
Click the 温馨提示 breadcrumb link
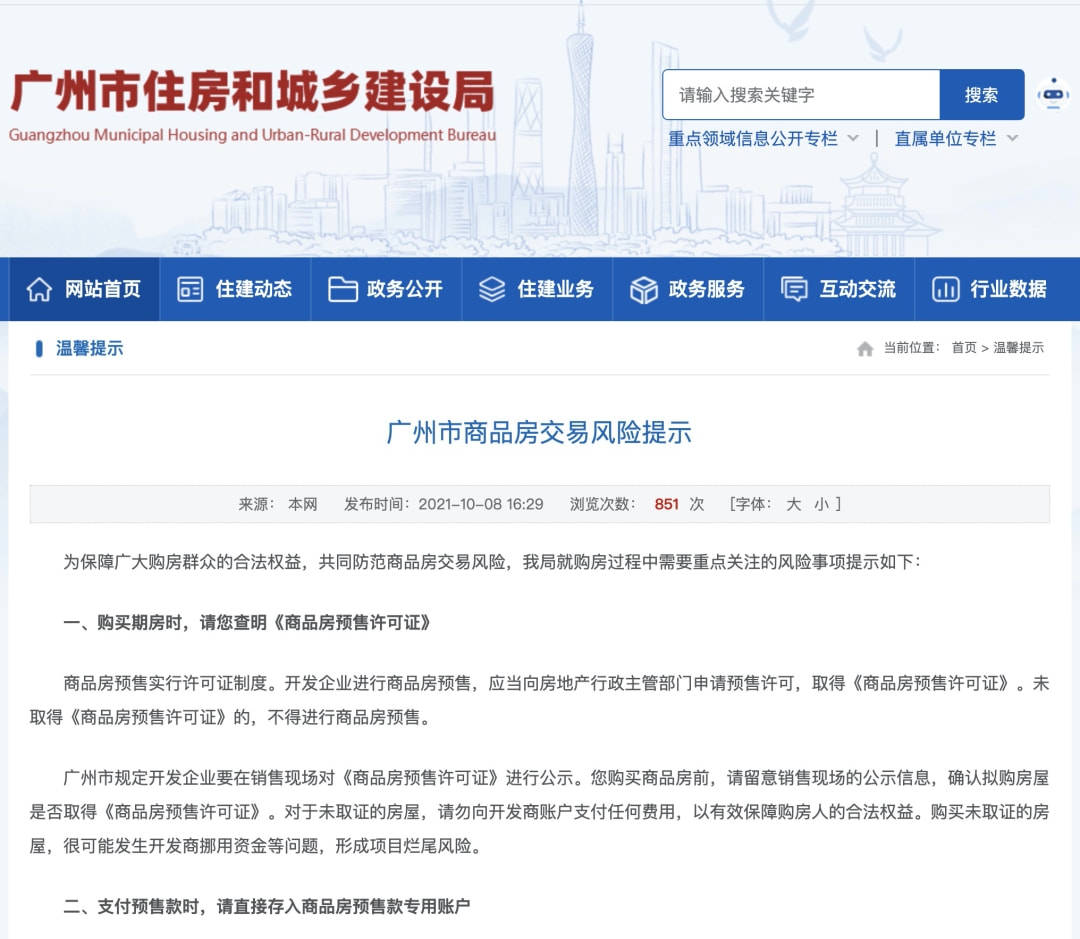click(x=1018, y=348)
